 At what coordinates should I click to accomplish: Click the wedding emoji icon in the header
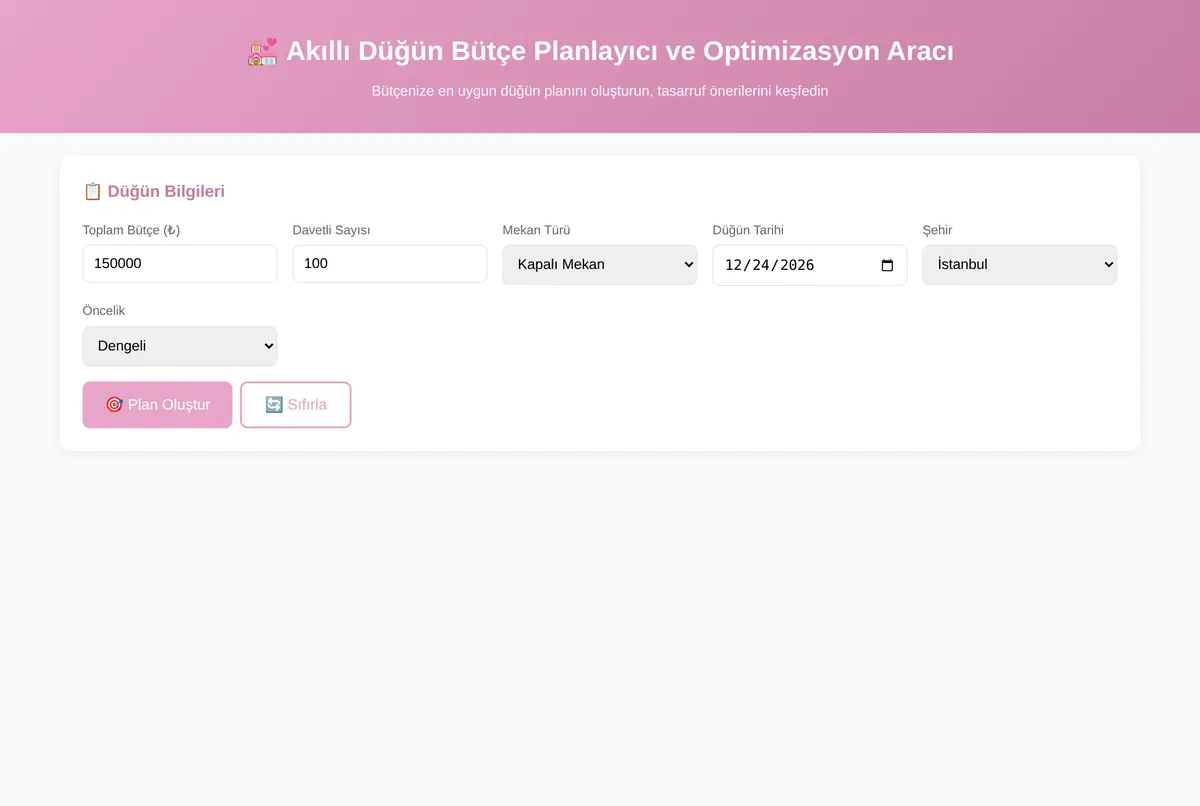(x=262, y=52)
